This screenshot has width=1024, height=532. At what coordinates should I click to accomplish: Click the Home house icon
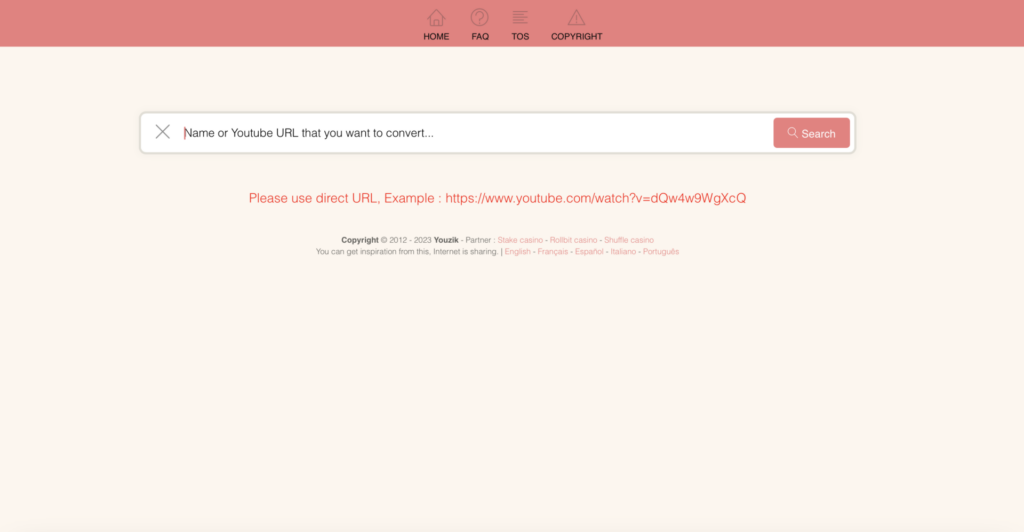click(436, 18)
